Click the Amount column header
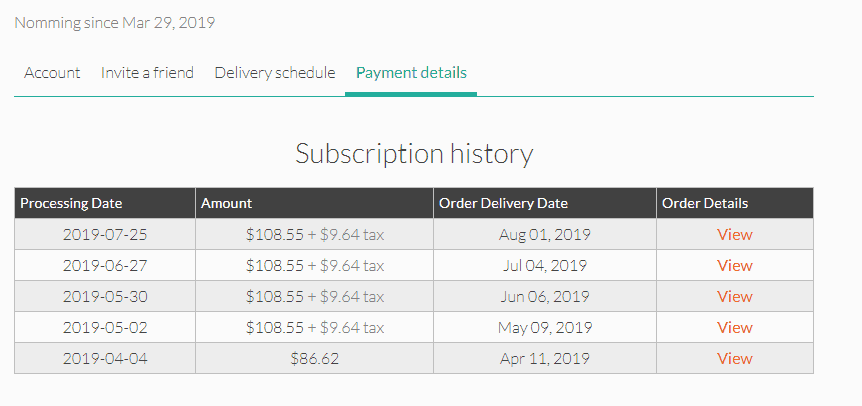The height and width of the screenshot is (406, 862). [314, 203]
